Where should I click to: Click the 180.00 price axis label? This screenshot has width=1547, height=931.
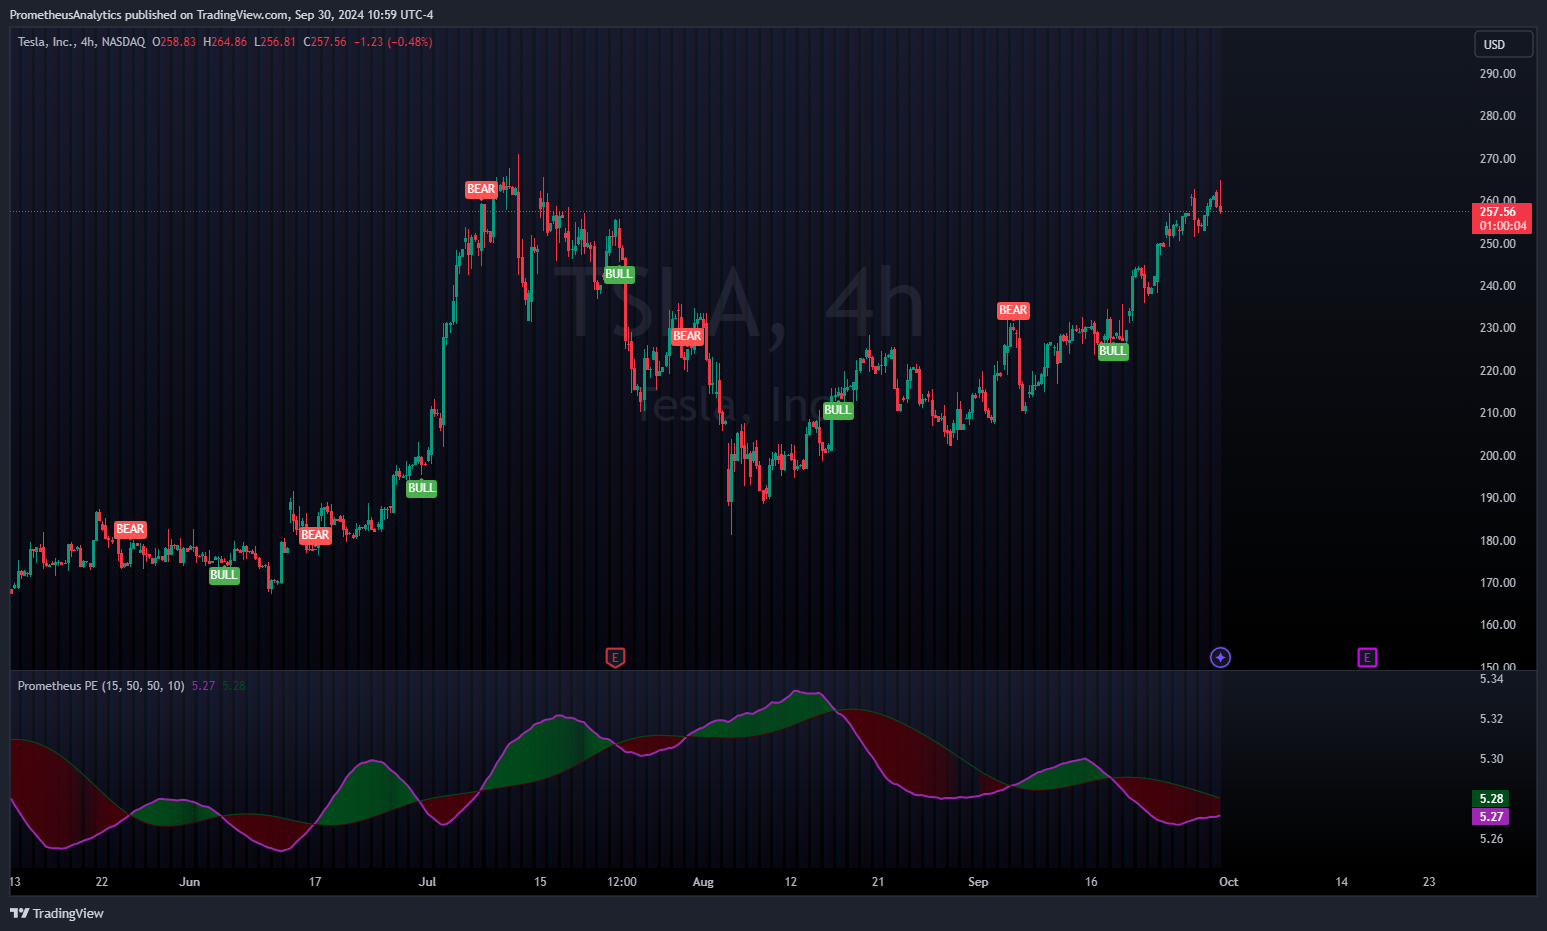pyautogui.click(x=1497, y=541)
